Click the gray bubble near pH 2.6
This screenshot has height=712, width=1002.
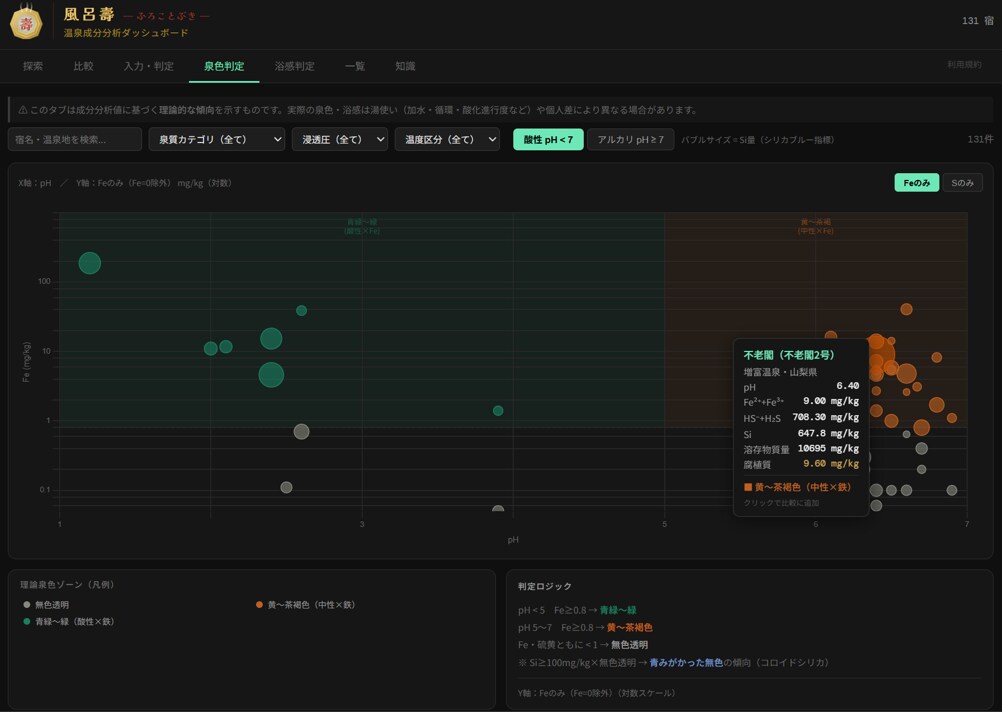(301, 431)
